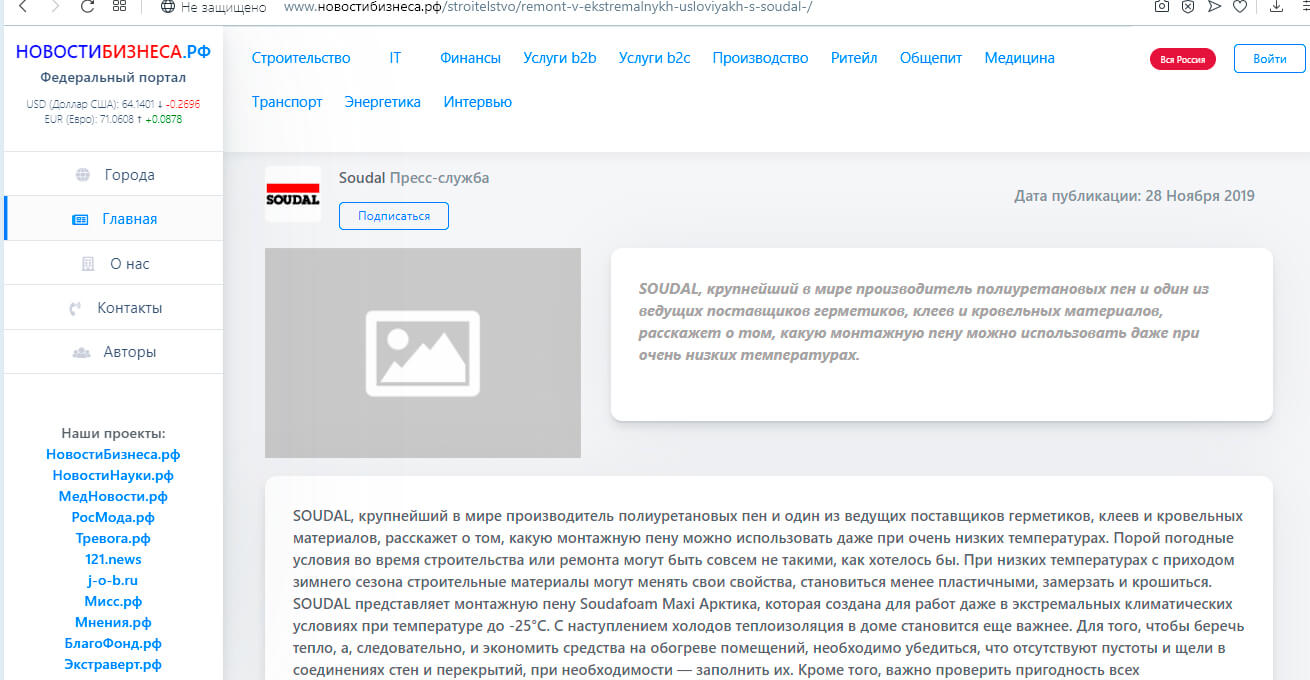Click the USD (Доллар США) exchange rate line
The image size is (1310, 680).
[113, 103]
